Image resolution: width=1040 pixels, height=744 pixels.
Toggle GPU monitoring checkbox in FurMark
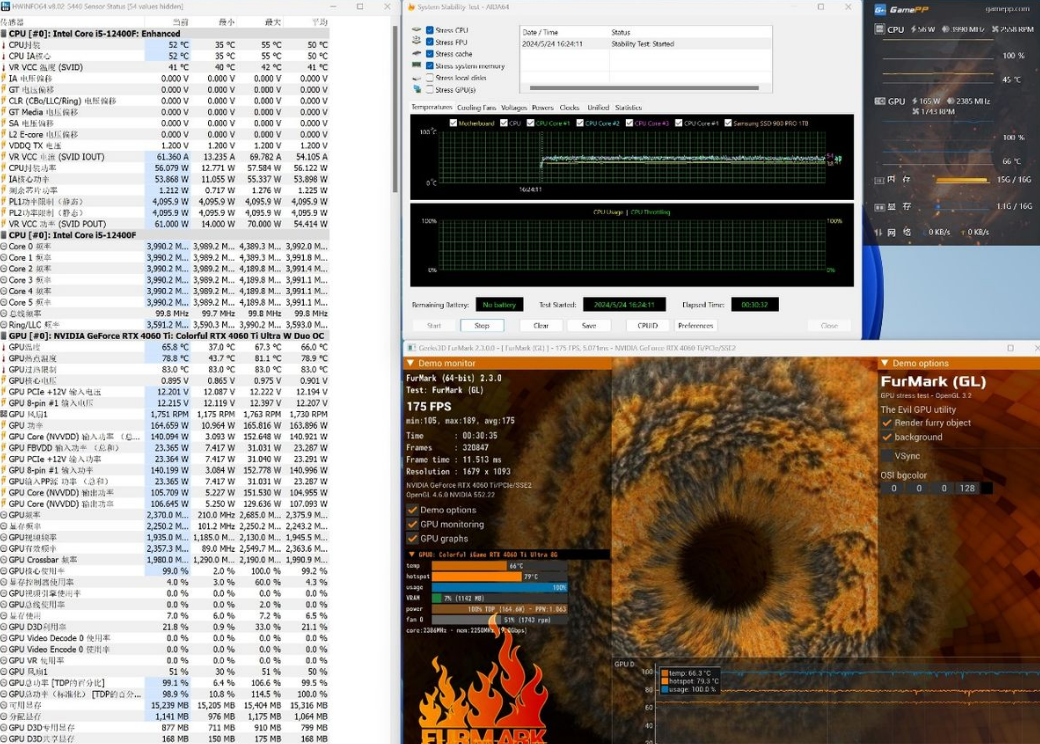(x=413, y=525)
